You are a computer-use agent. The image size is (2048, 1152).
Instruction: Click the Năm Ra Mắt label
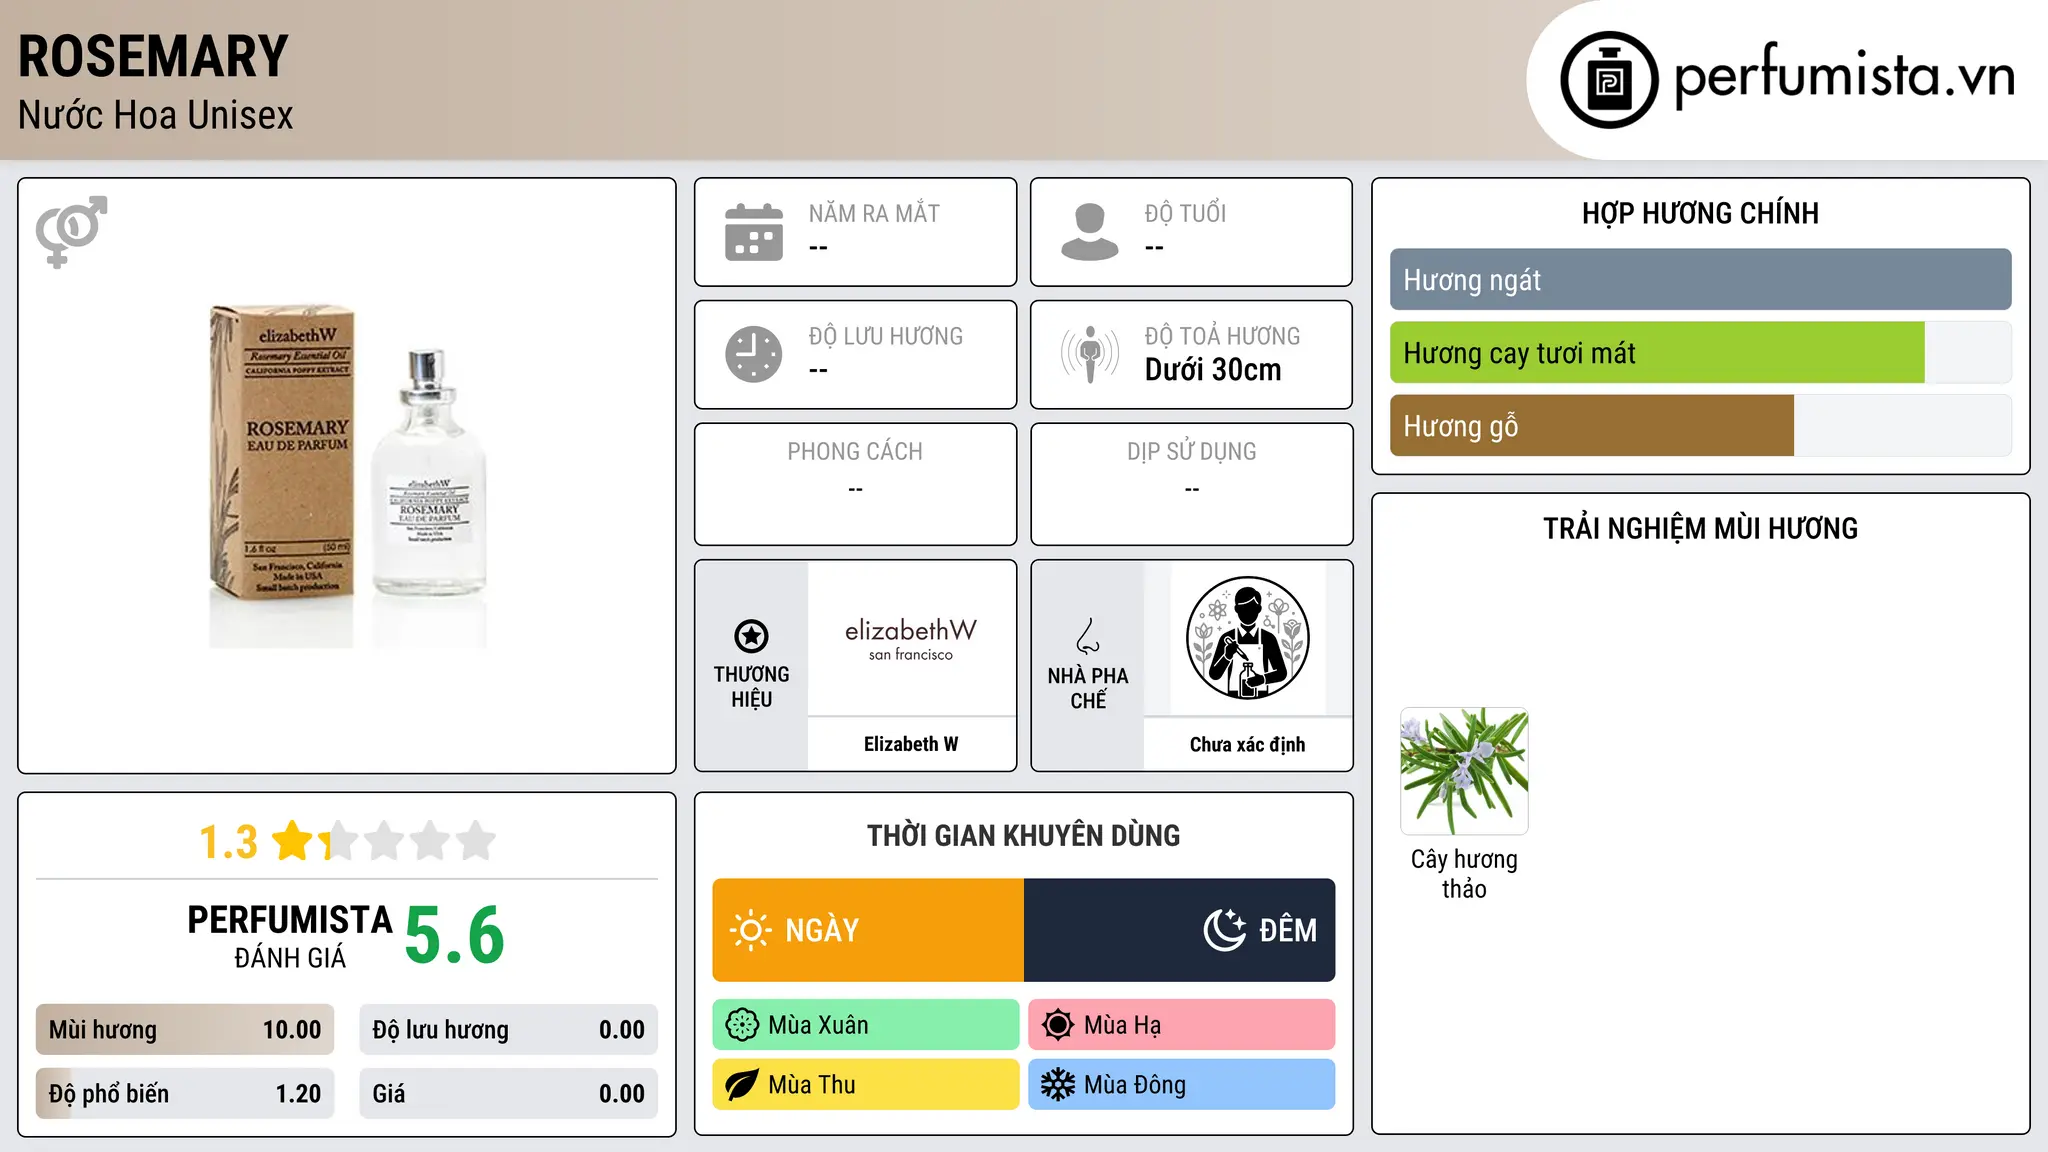point(874,214)
